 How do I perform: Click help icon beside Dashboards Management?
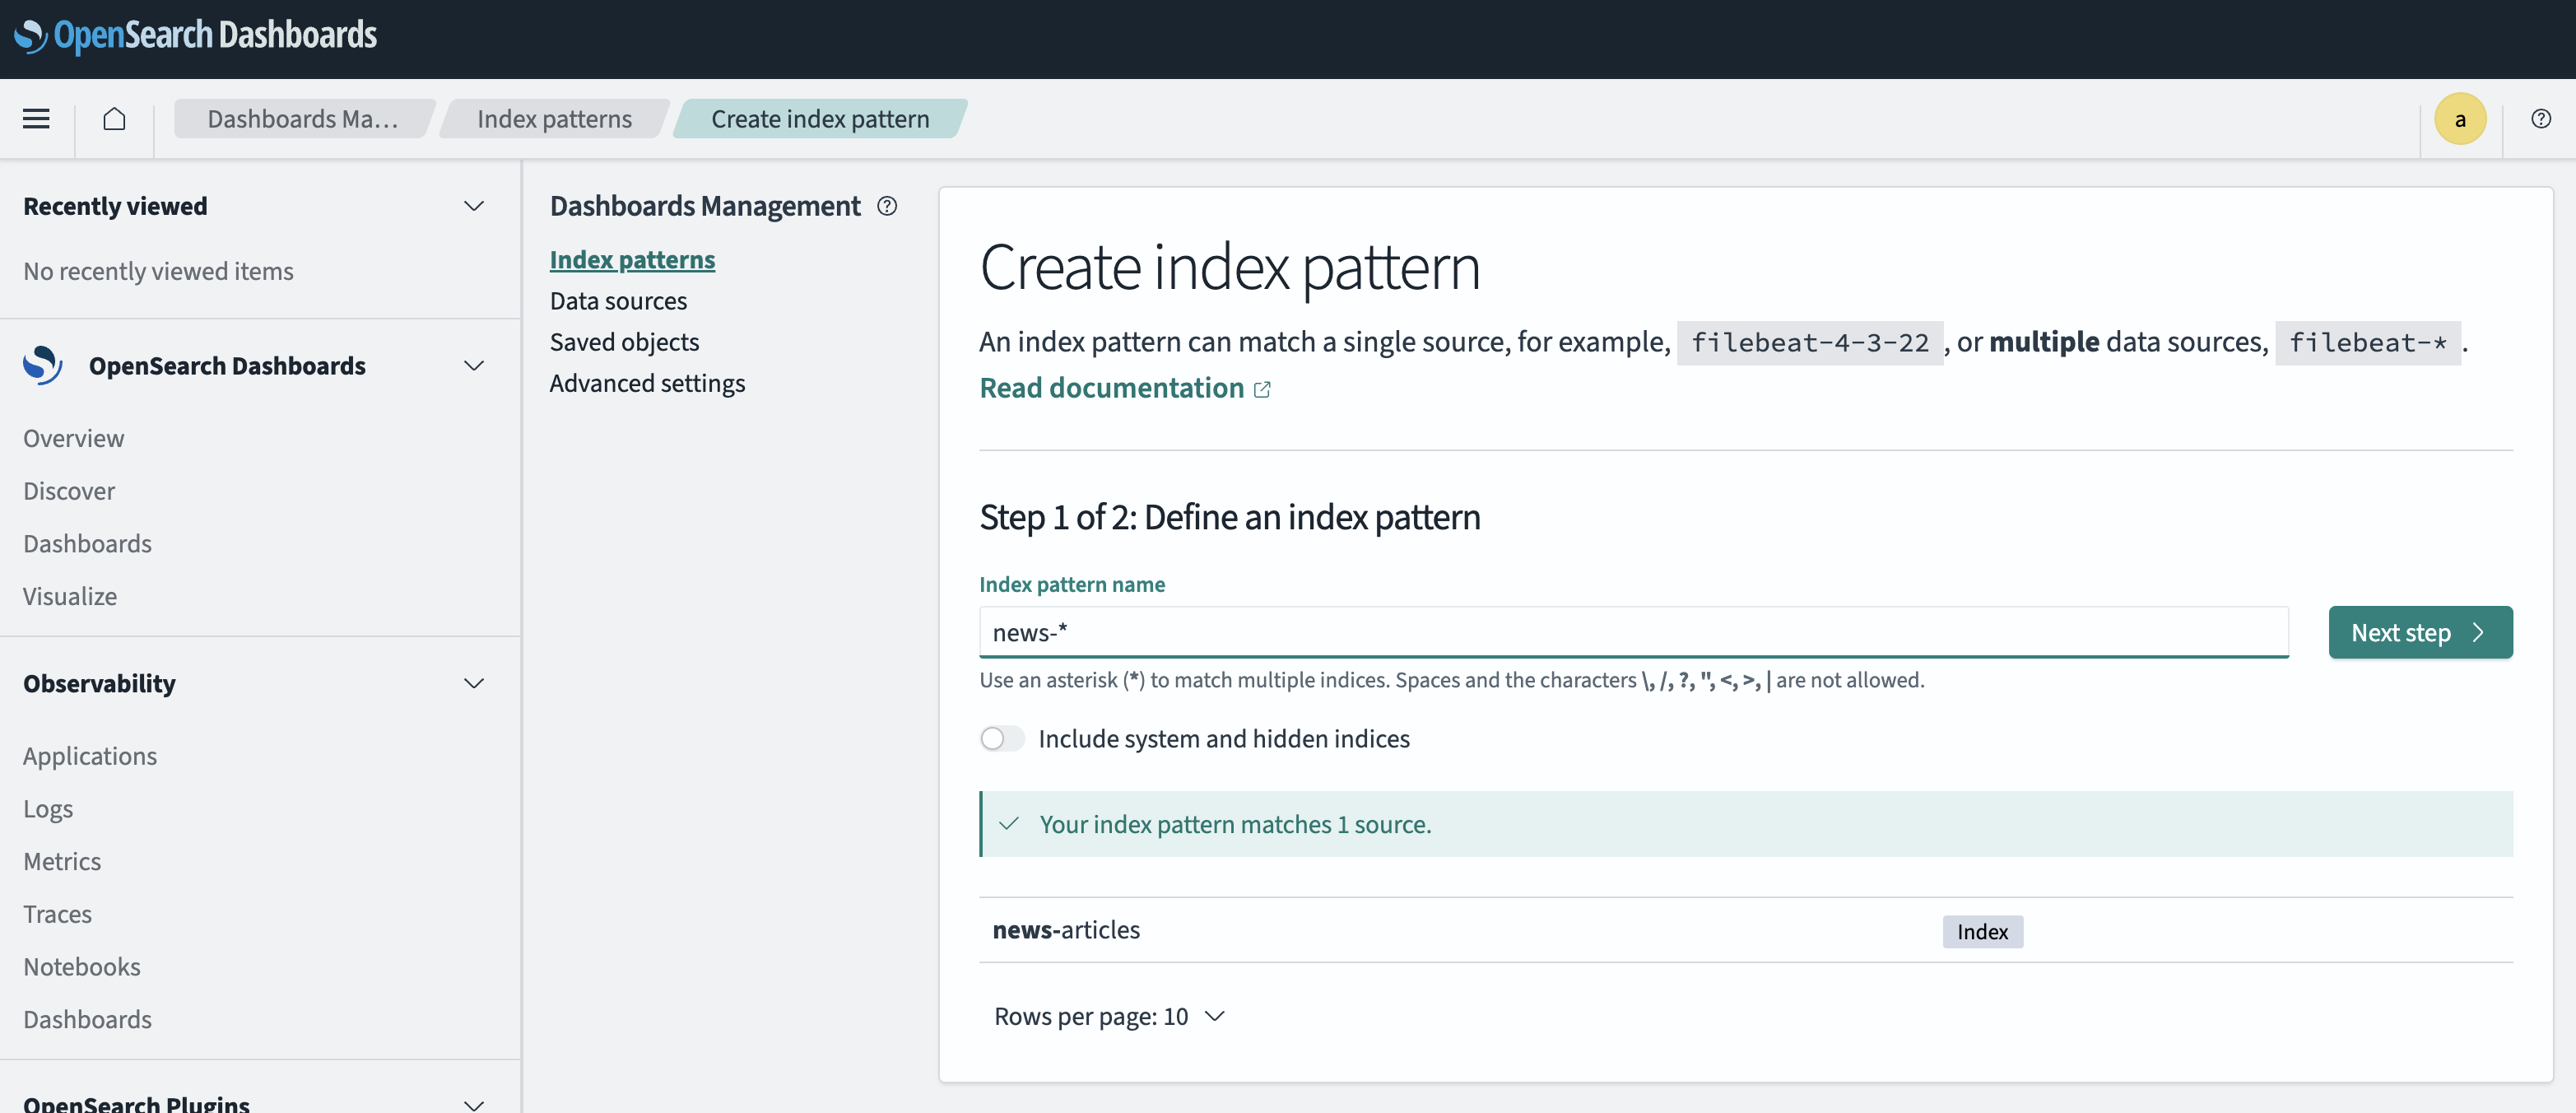887,206
